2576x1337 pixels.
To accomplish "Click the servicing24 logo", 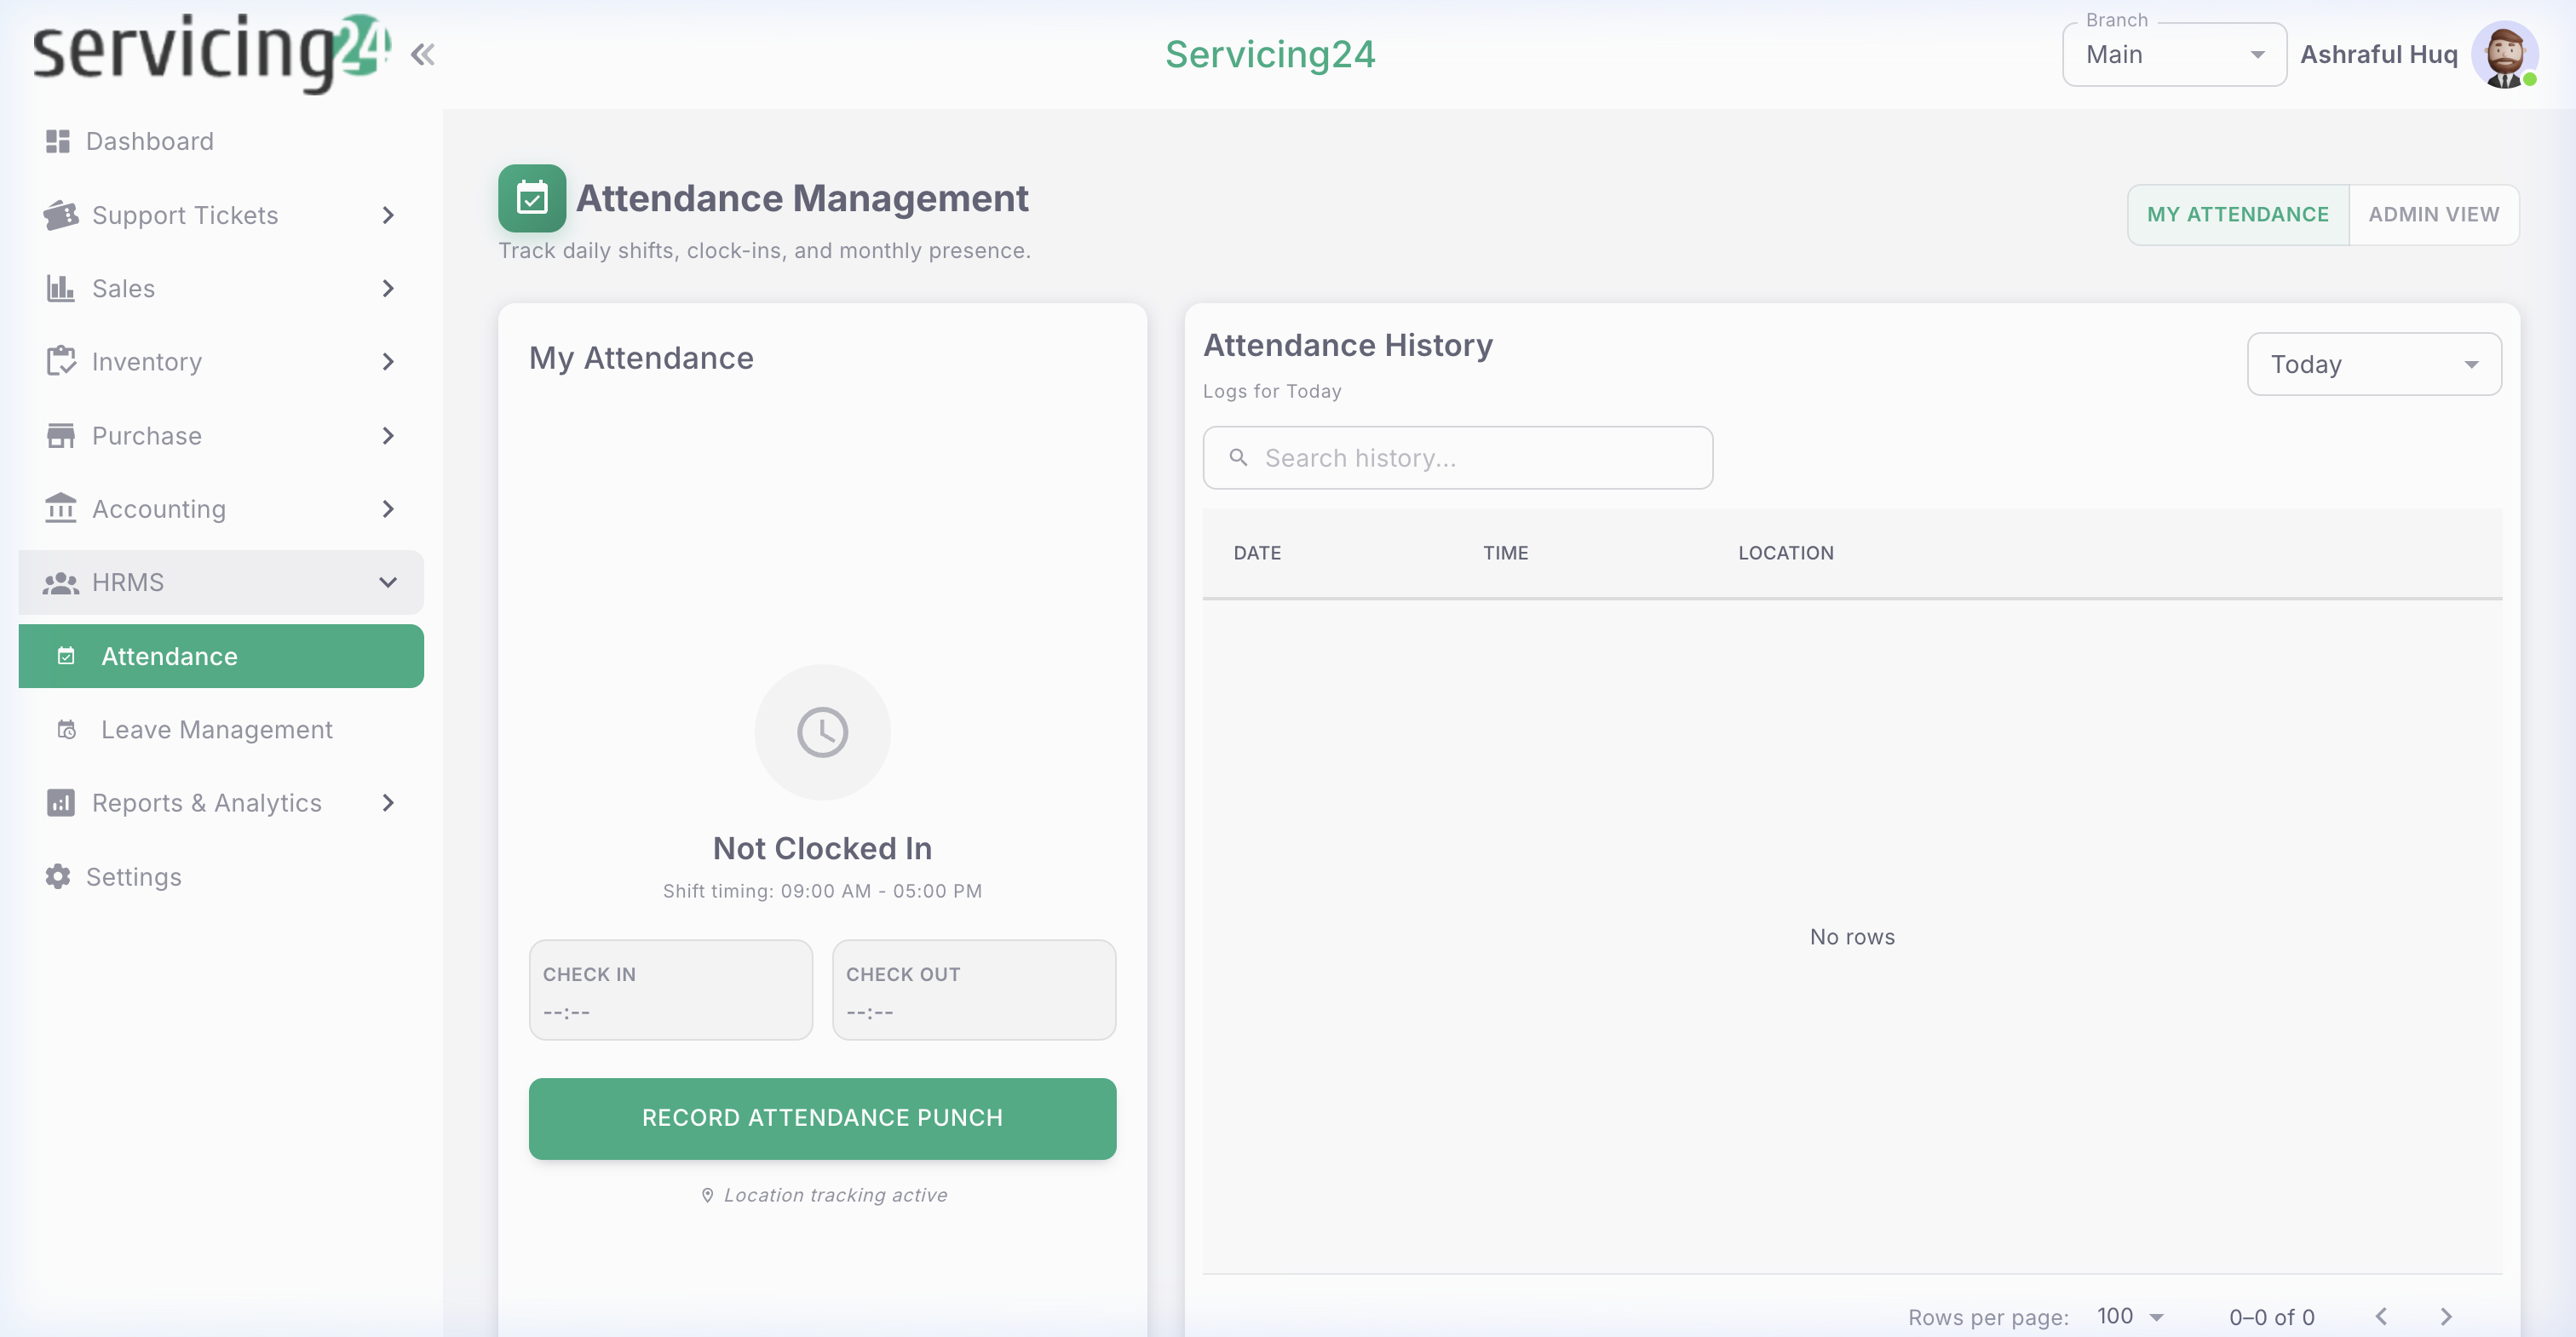I will pos(211,52).
